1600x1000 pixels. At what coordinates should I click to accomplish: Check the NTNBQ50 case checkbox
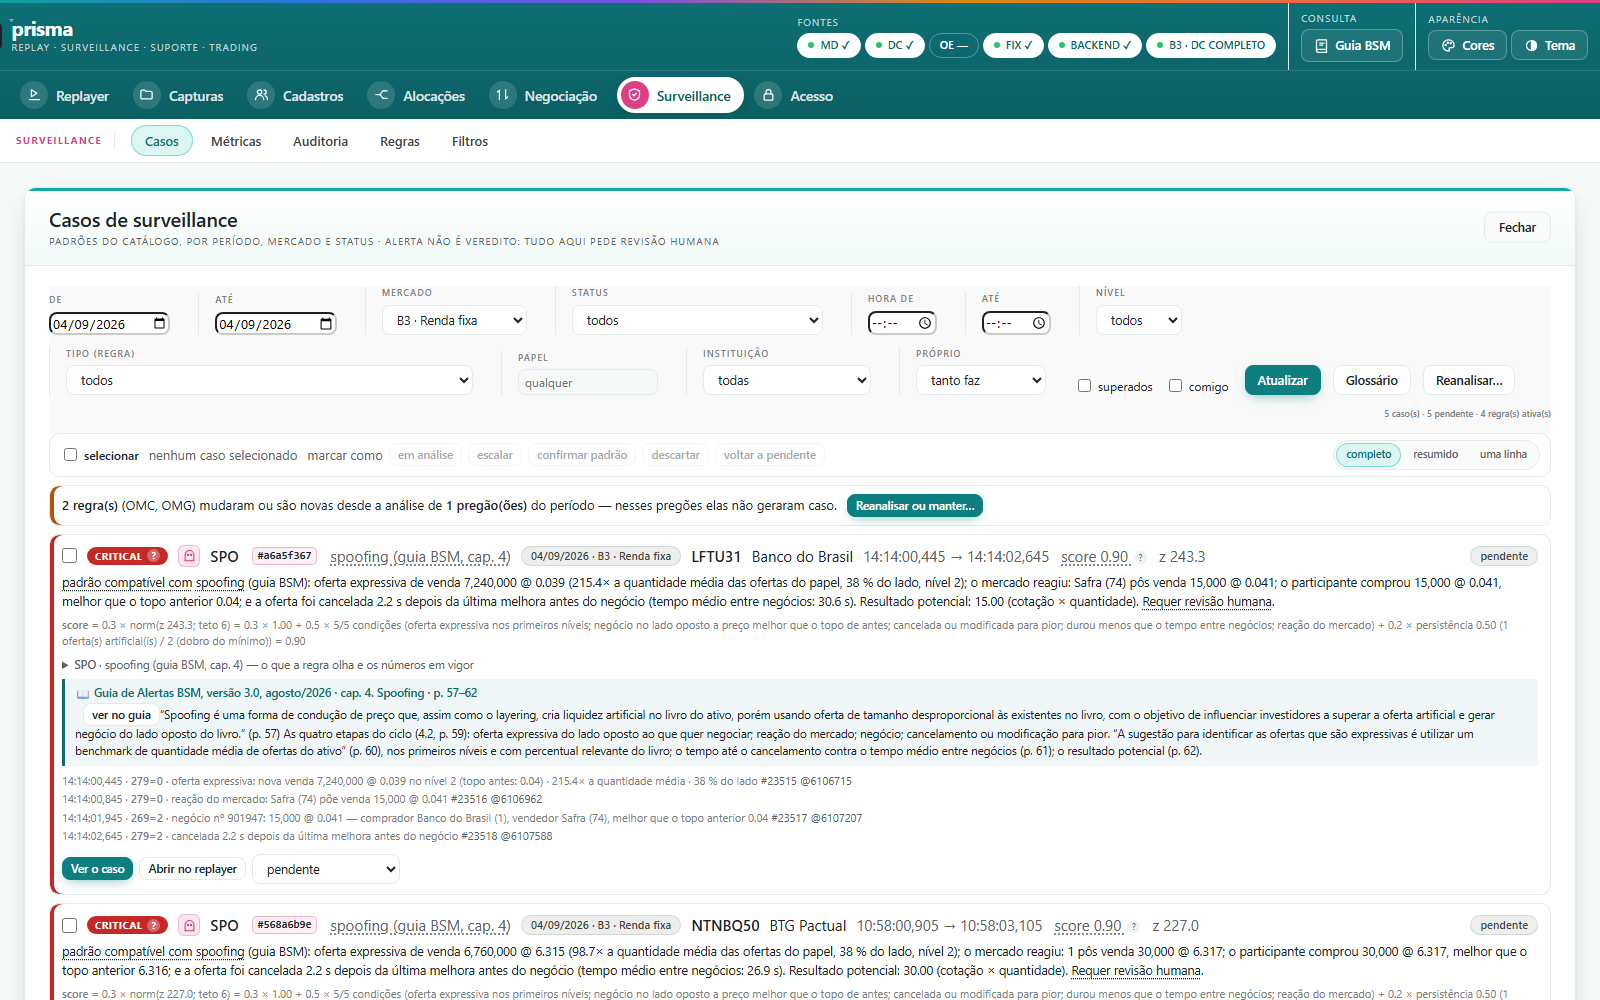70,925
